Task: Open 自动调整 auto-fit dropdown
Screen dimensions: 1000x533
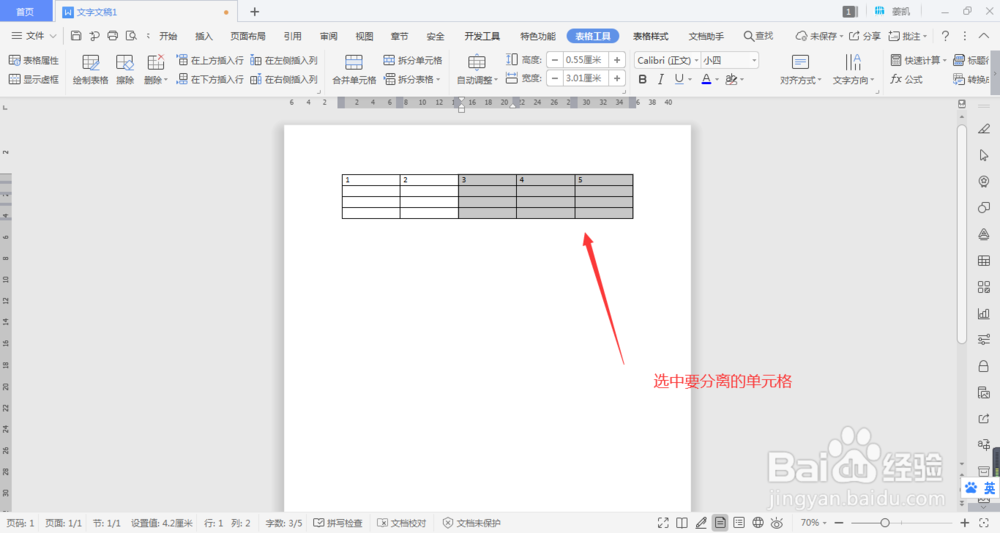Action: (x=477, y=69)
